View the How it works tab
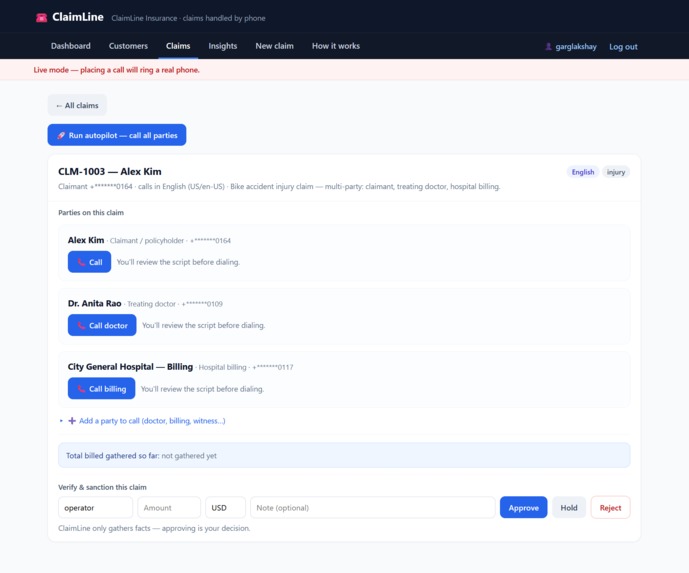The height and width of the screenshot is (573, 689). [x=336, y=46]
